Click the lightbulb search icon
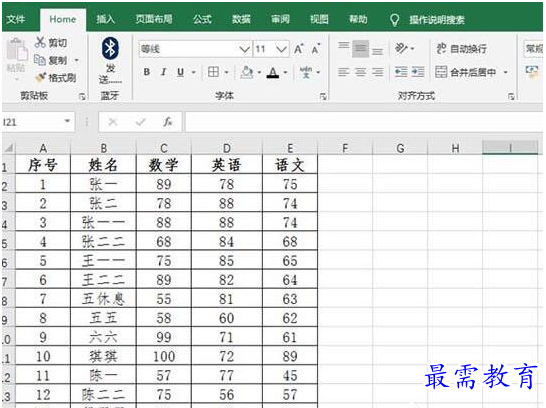Viewport: 546px width, 408px height. click(x=394, y=20)
